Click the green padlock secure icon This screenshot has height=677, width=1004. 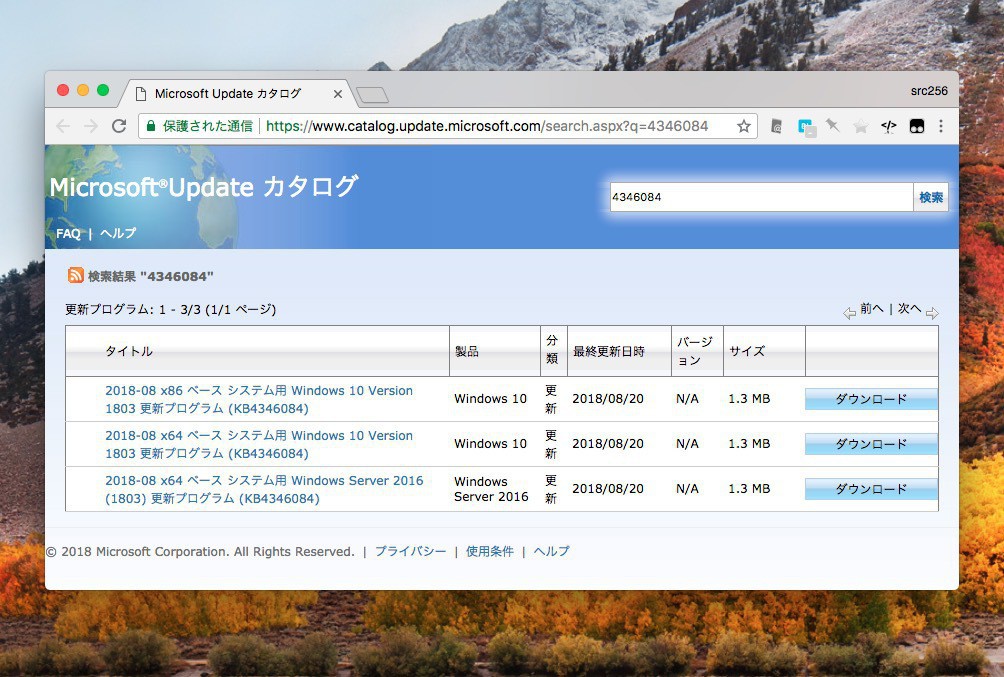(x=150, y=126)
